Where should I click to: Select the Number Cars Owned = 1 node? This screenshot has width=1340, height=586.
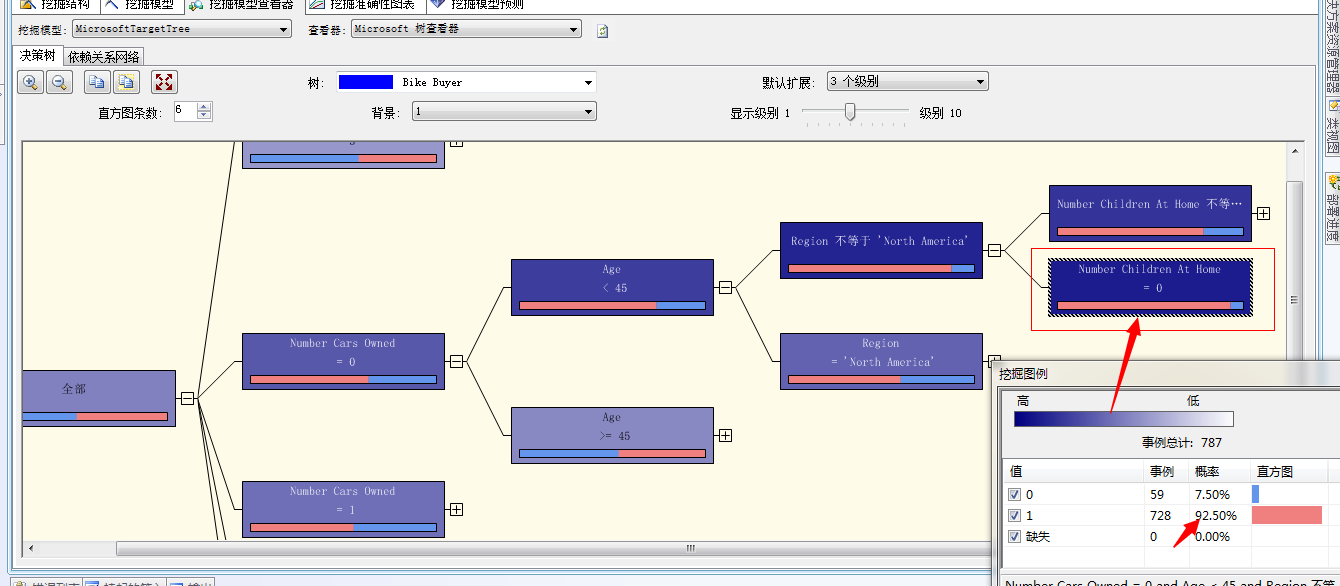tap(343, 509)
